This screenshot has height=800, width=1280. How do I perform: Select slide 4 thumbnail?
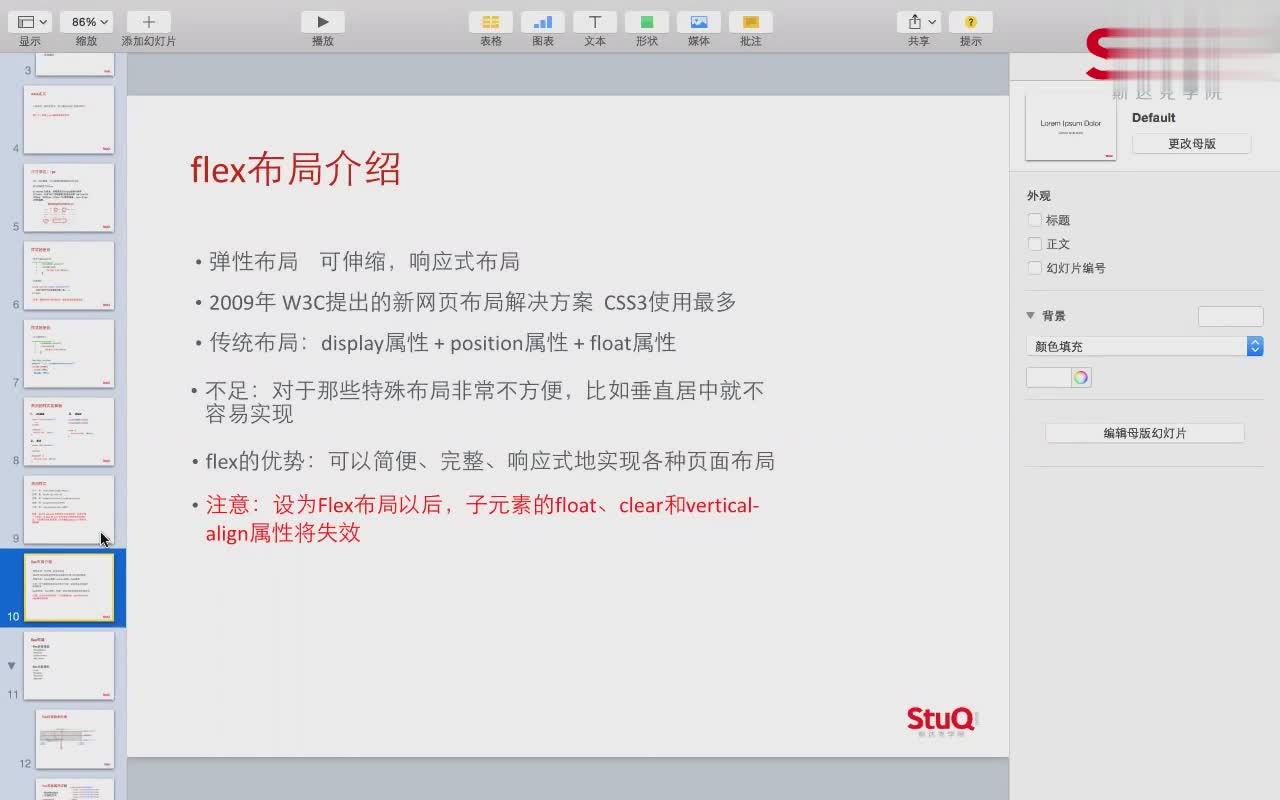click(x=69, y=119)
